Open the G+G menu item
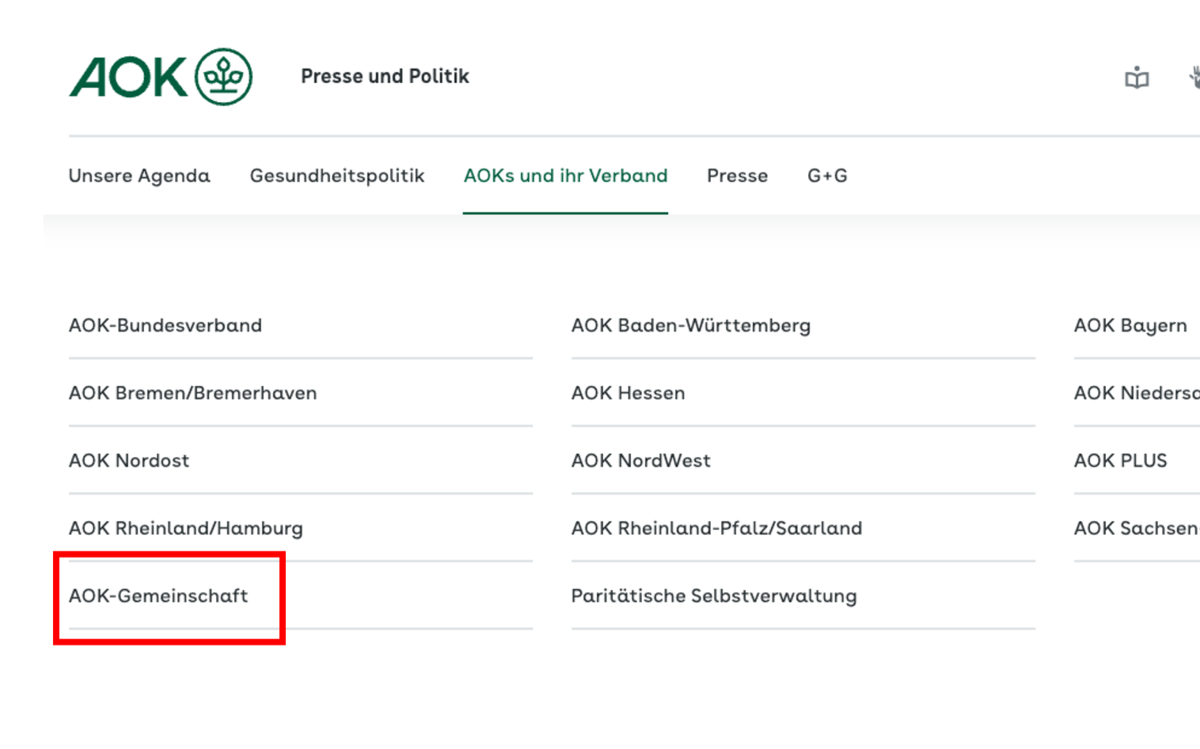Image resolution: width=1200 pixels, height=749 pixels. click(x=827, y=176)
